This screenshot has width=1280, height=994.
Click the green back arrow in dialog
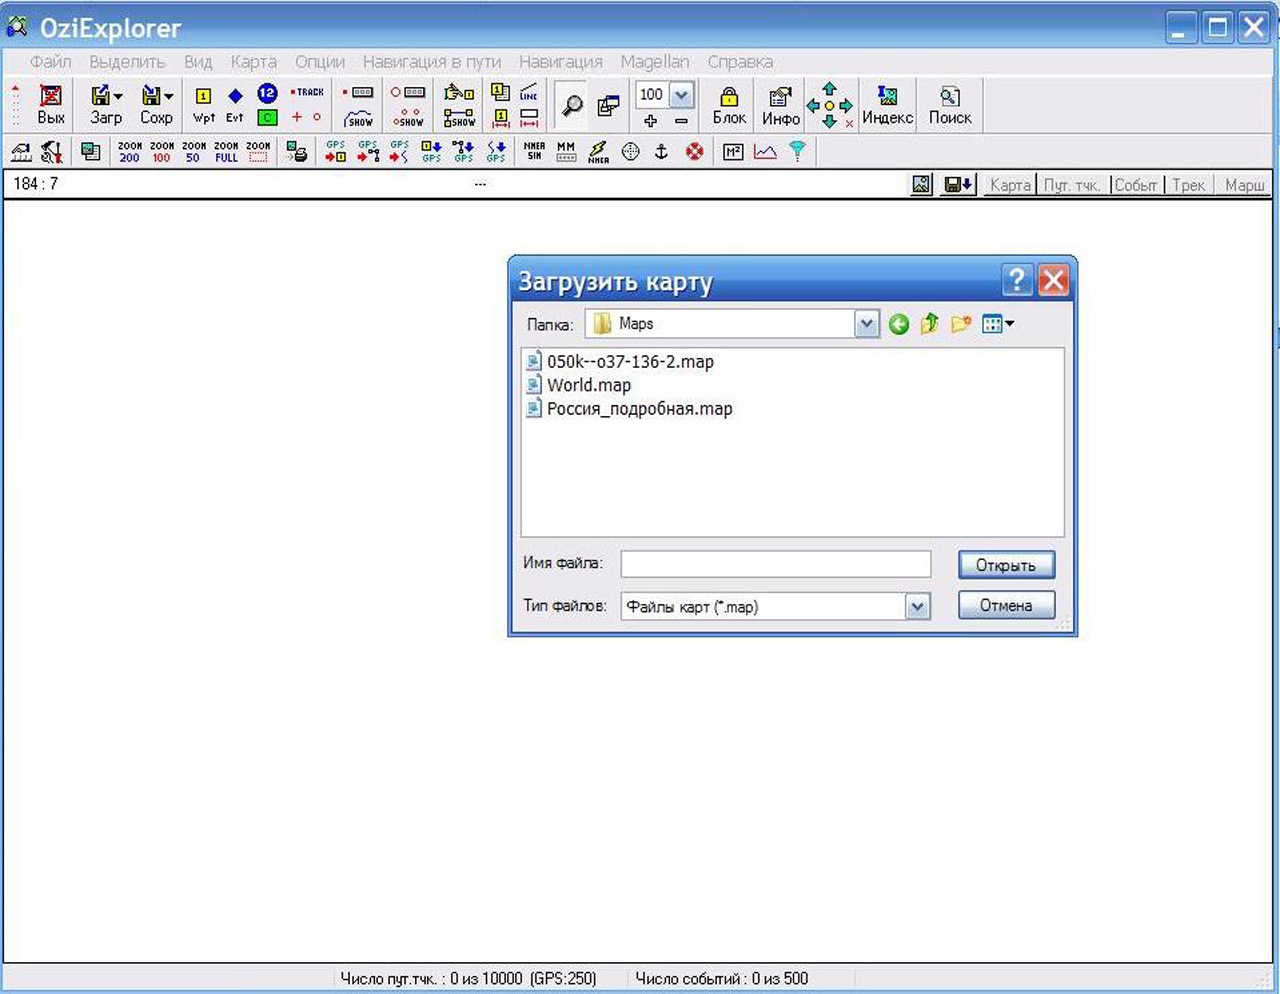[899, 324]
